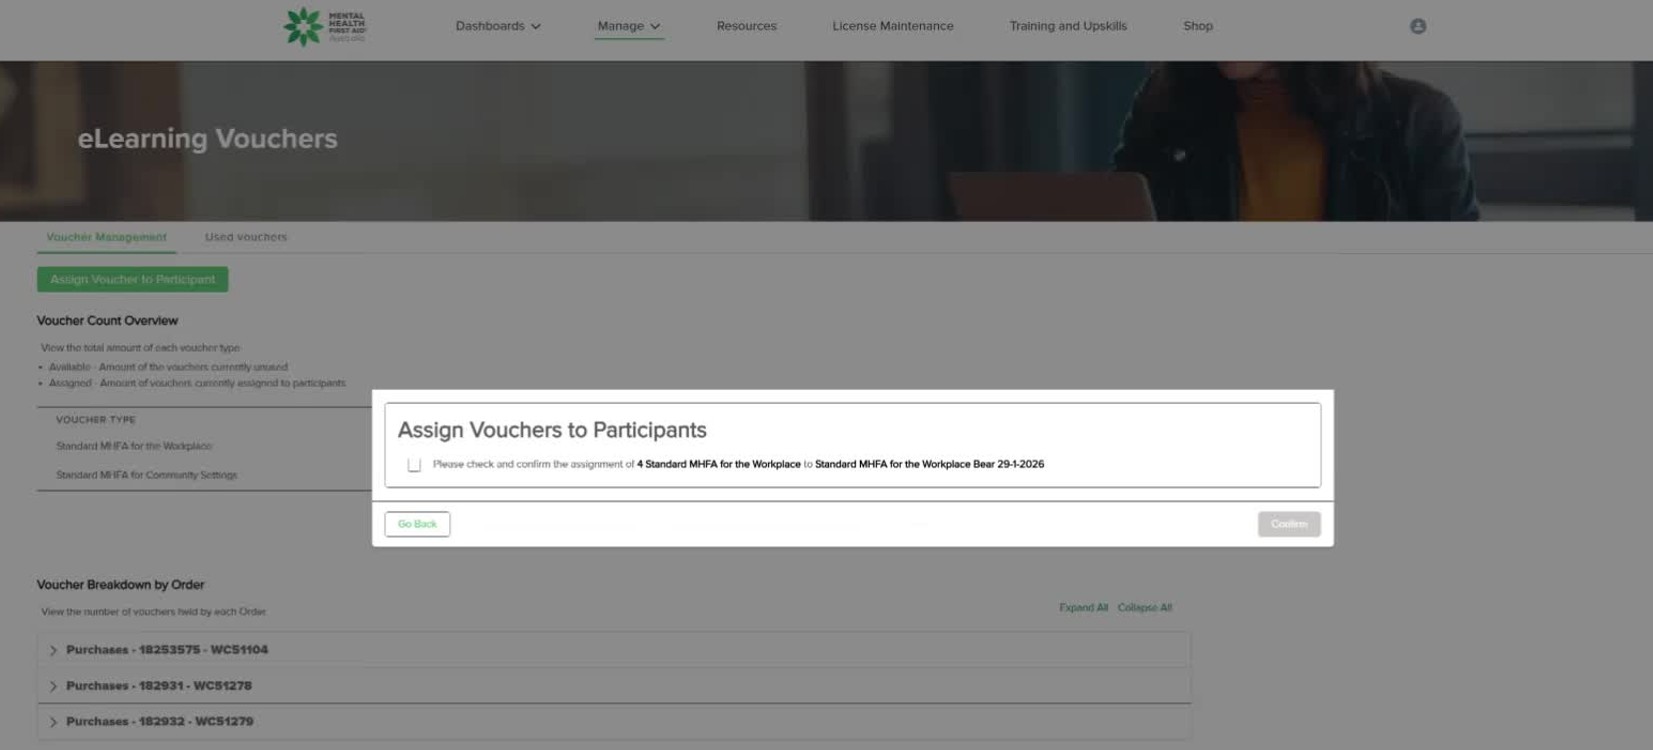Click the Collapse All link

(1144, 608)
